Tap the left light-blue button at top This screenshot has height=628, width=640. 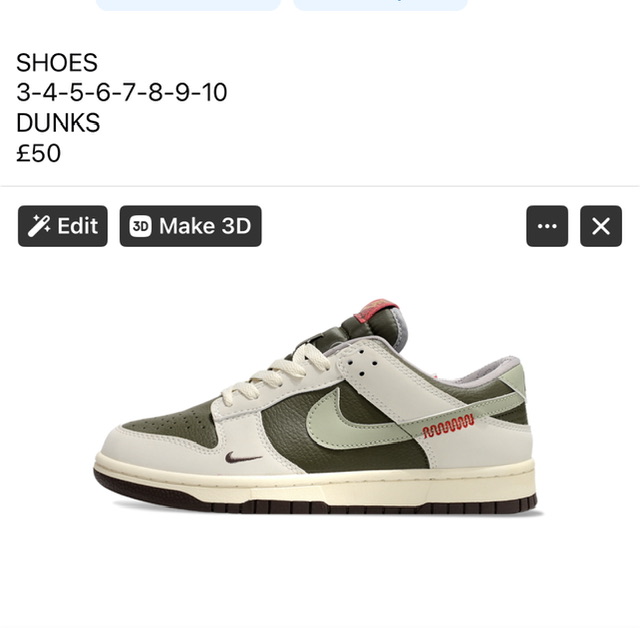pyautogui.click(x=189, y=4)
